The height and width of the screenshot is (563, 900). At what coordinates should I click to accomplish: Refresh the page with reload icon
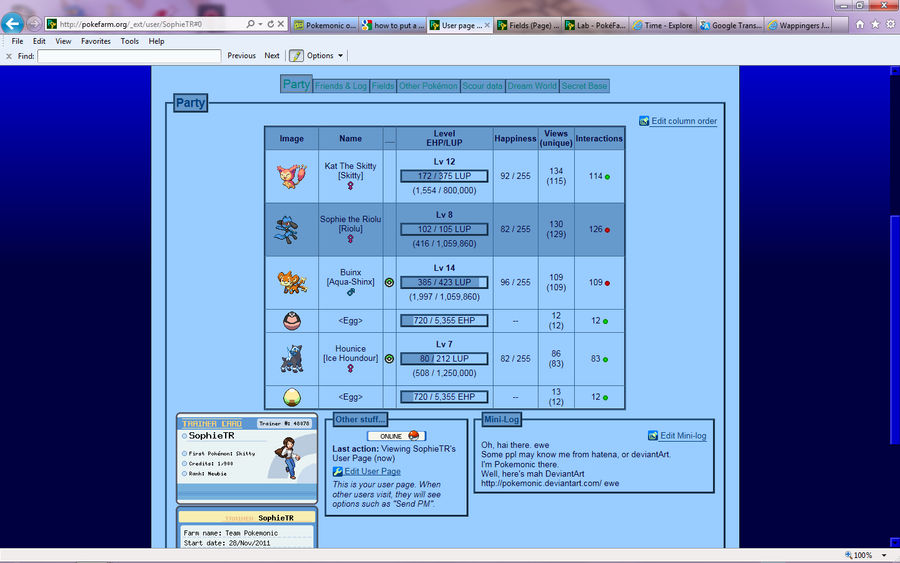[270, 24]
